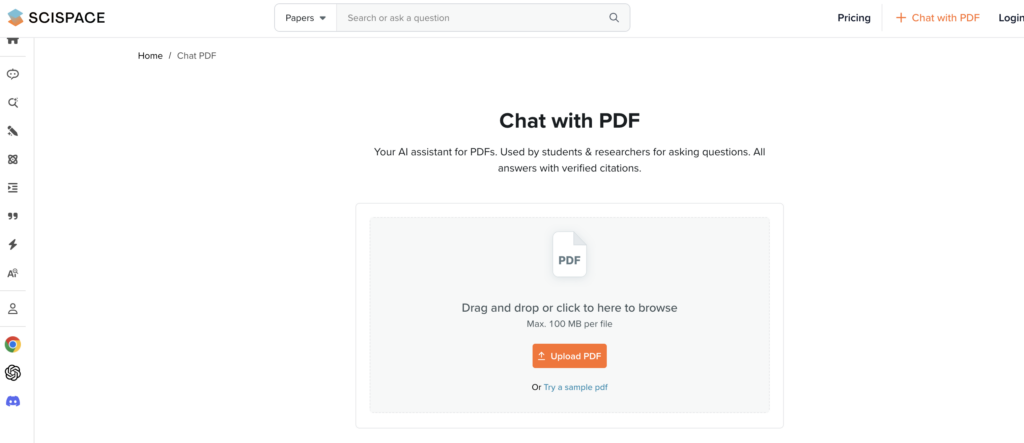1024x443 pixels.
Task: Focus the Search or ask a question field
Action: coord(472,18)
